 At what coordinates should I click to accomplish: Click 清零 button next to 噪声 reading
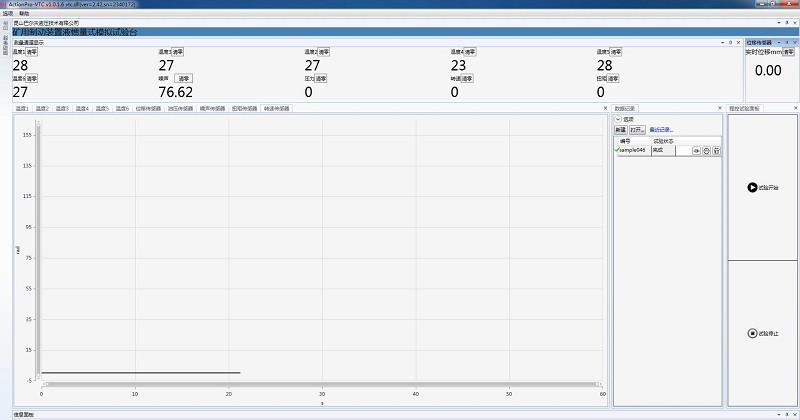coord(183,78)
